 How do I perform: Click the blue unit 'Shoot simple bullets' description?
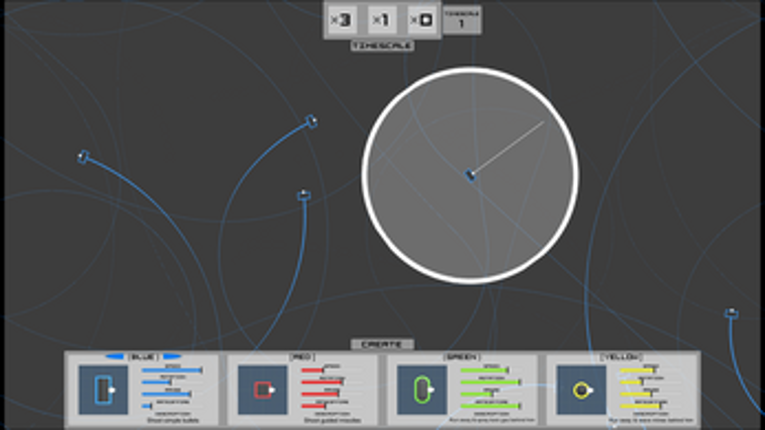pos(172,420)
